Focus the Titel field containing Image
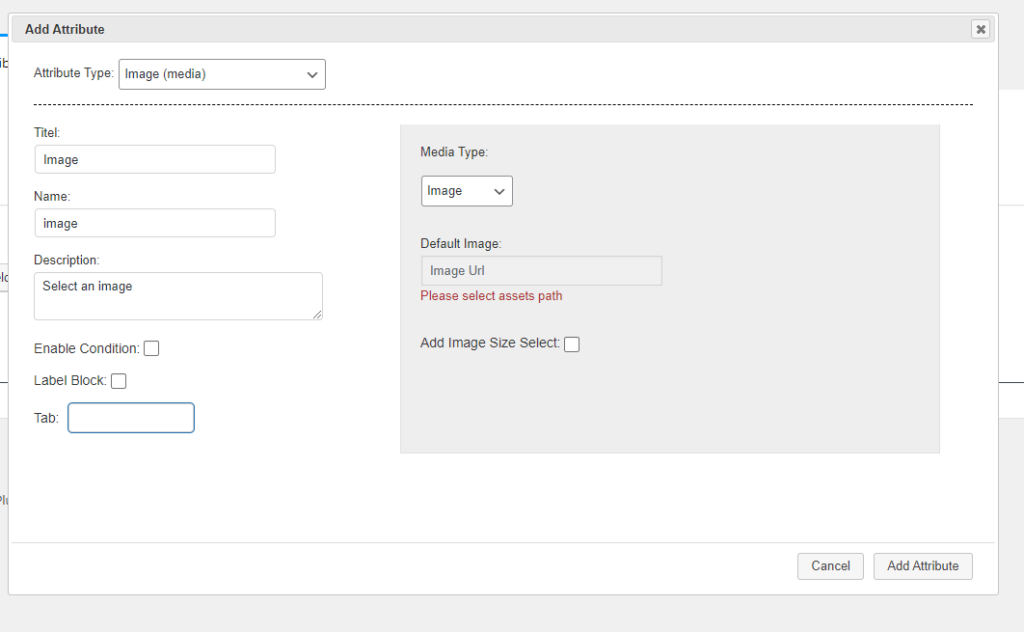The height and width of the screenshot is (632, 1024). click(155, 160)
